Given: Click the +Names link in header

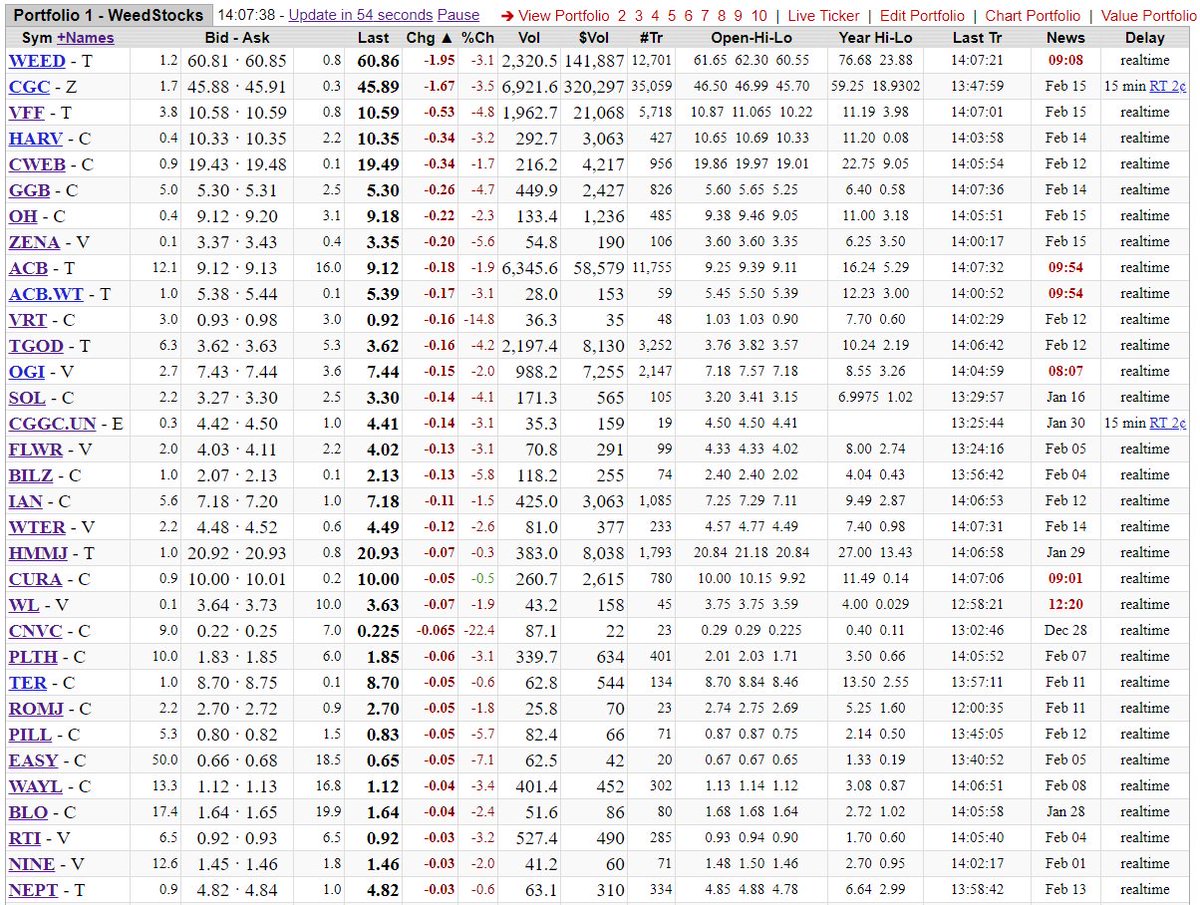Looking at the screenshot, I should point(85,38).
